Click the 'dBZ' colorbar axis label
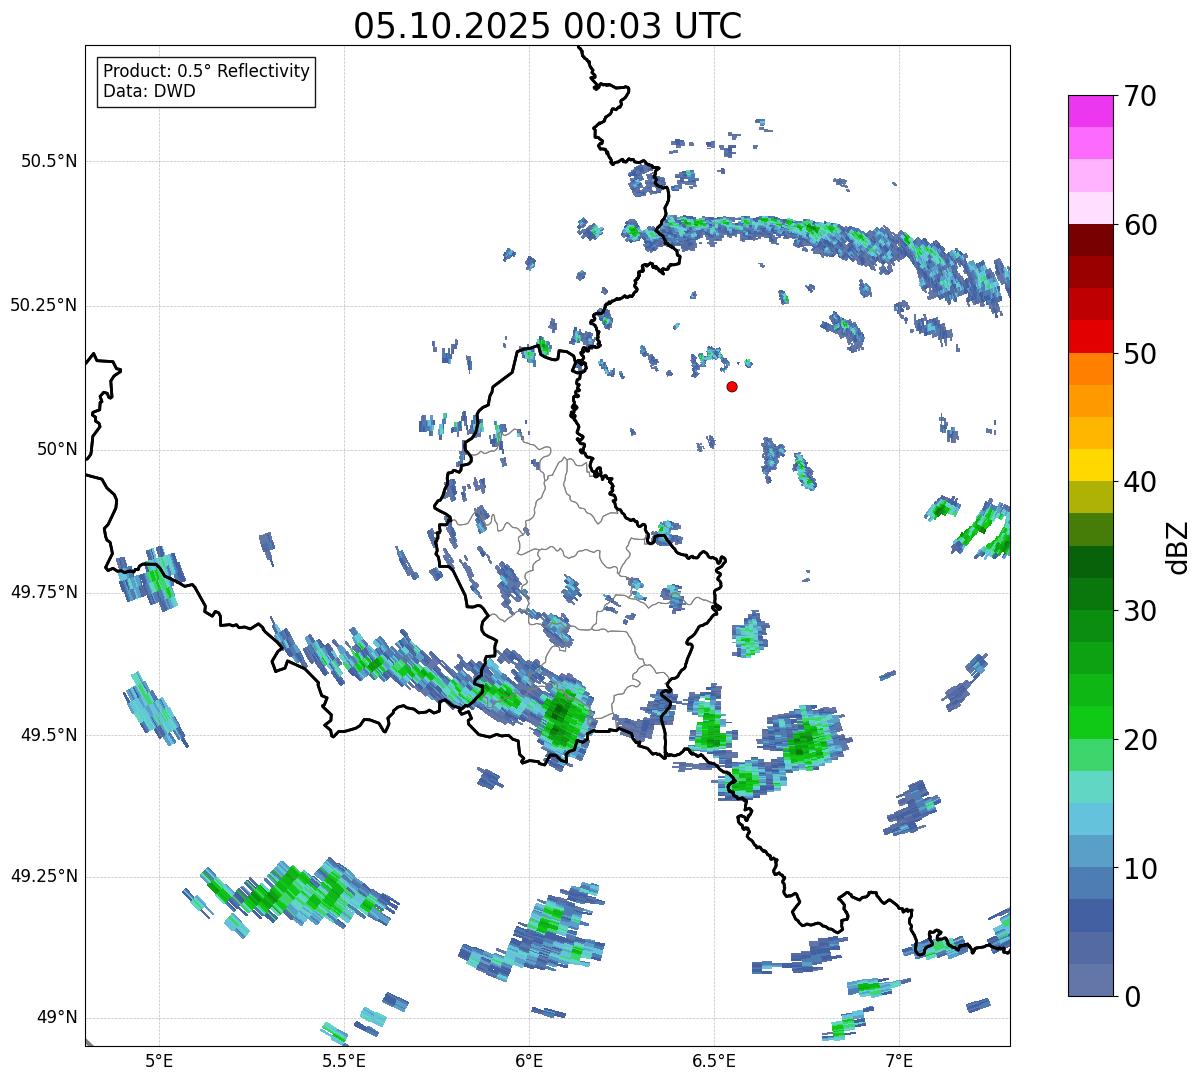This screenshot has width=1202, height=1081. tap(1178, 546)
